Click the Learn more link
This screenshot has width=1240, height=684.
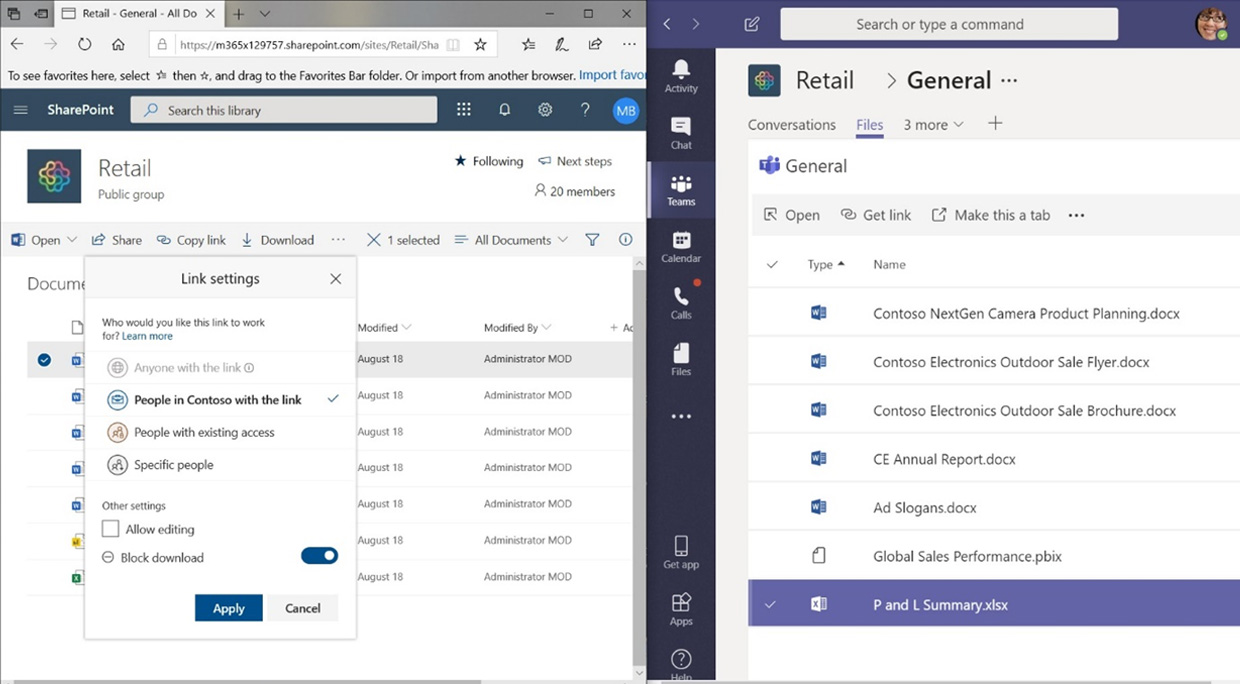coord(147,337)
